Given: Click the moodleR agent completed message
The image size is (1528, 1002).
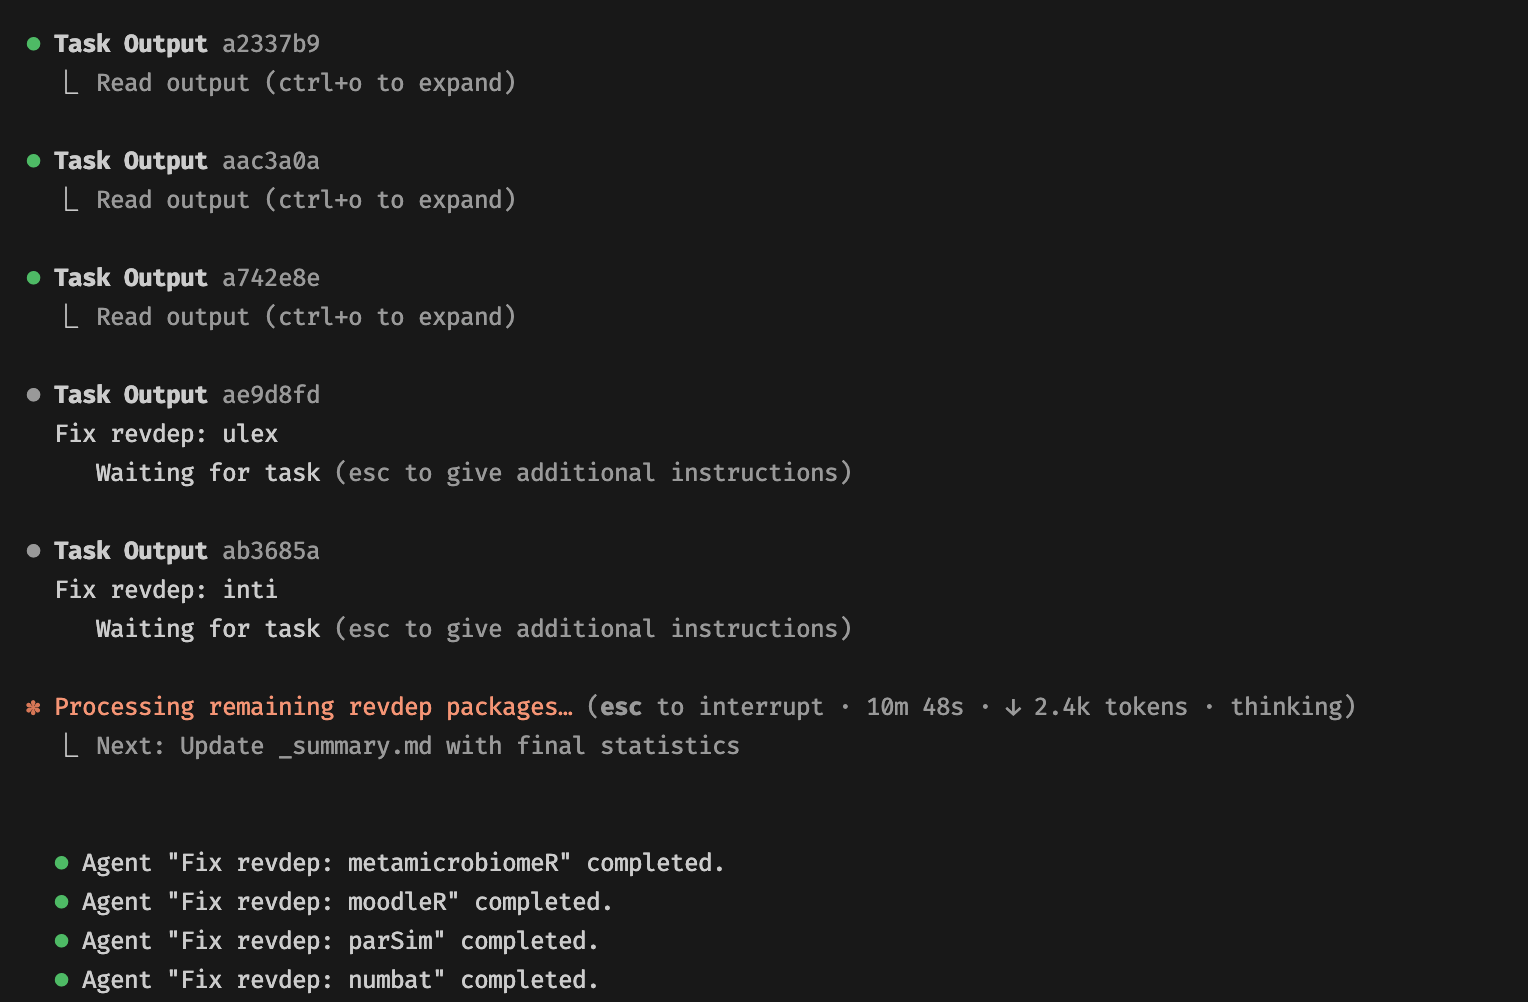Looking at the screenshot, I should tap(346, 902).
